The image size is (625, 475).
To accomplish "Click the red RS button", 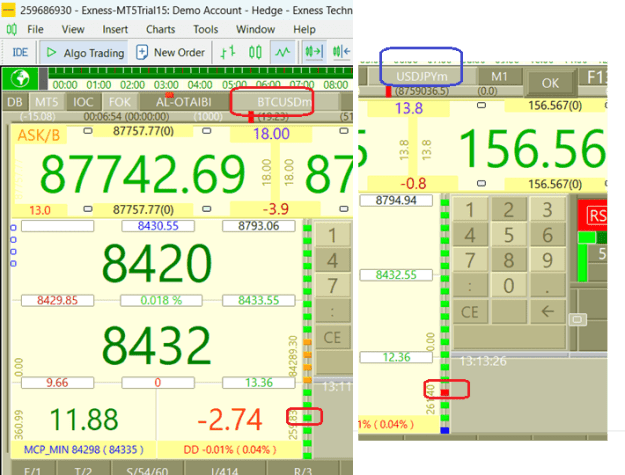I will point(595,215).
